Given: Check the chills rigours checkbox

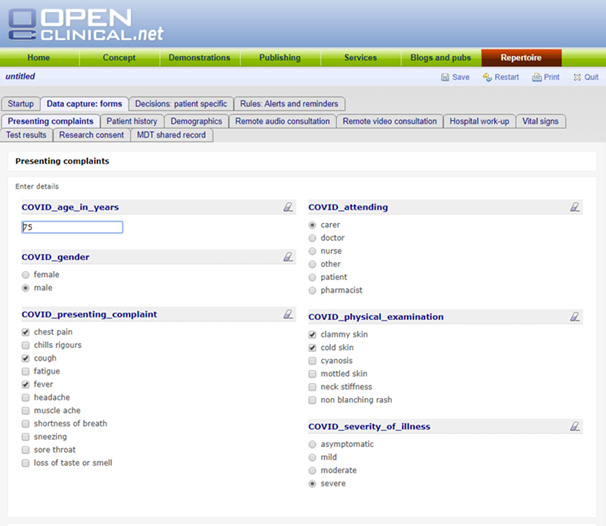Looking at the screenshot, I should (x=26, y=345).
